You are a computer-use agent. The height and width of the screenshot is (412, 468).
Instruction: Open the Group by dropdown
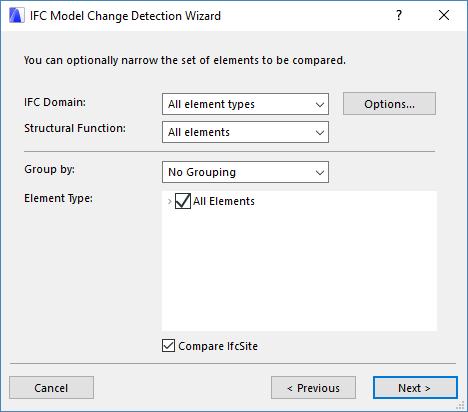(245, 172)
